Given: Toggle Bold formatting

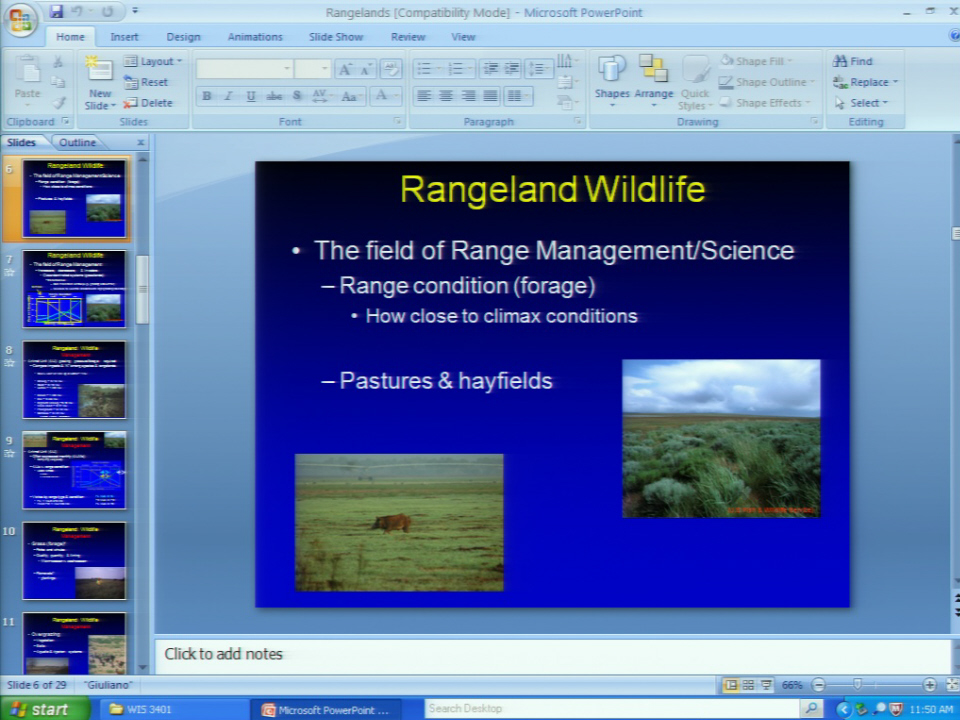Looking at the screenshot, I should [x=207, y=96].
